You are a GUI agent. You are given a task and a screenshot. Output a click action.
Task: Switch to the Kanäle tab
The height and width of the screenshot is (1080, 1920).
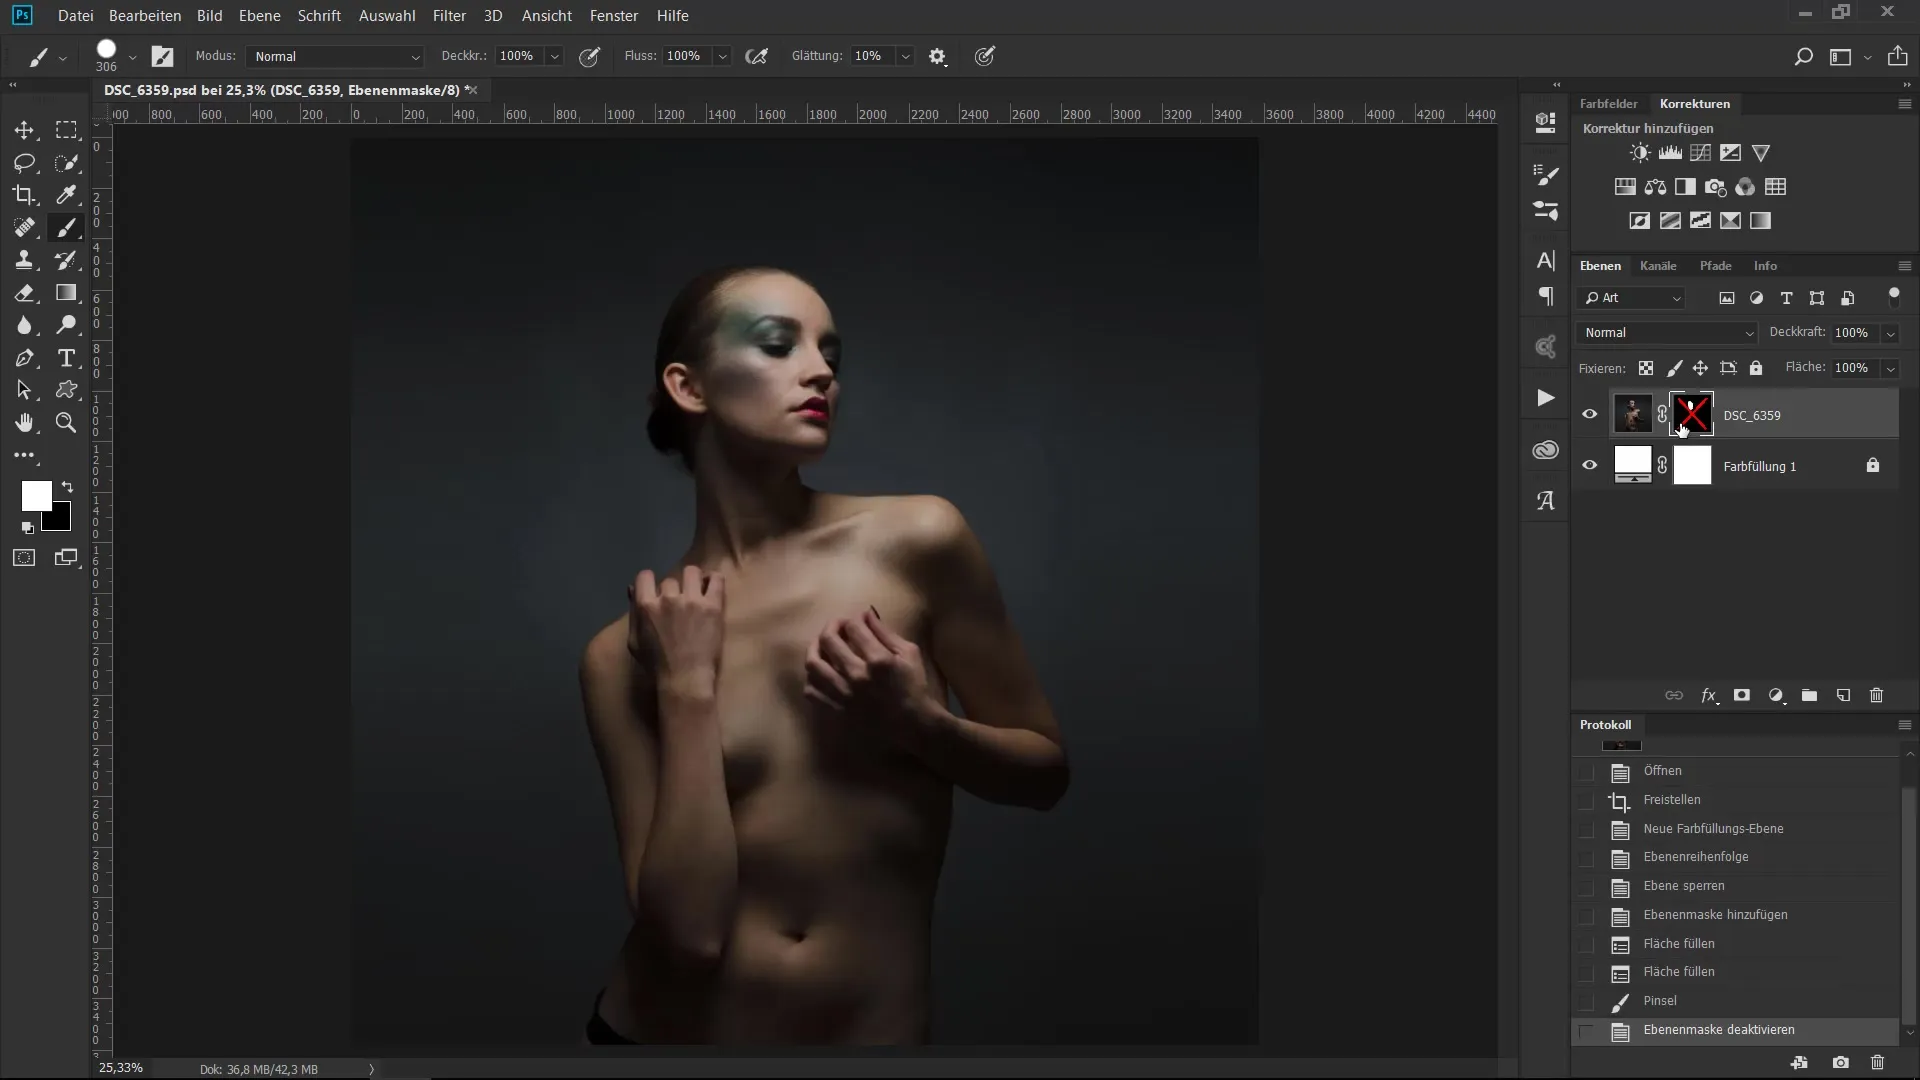click(1658, 266)
